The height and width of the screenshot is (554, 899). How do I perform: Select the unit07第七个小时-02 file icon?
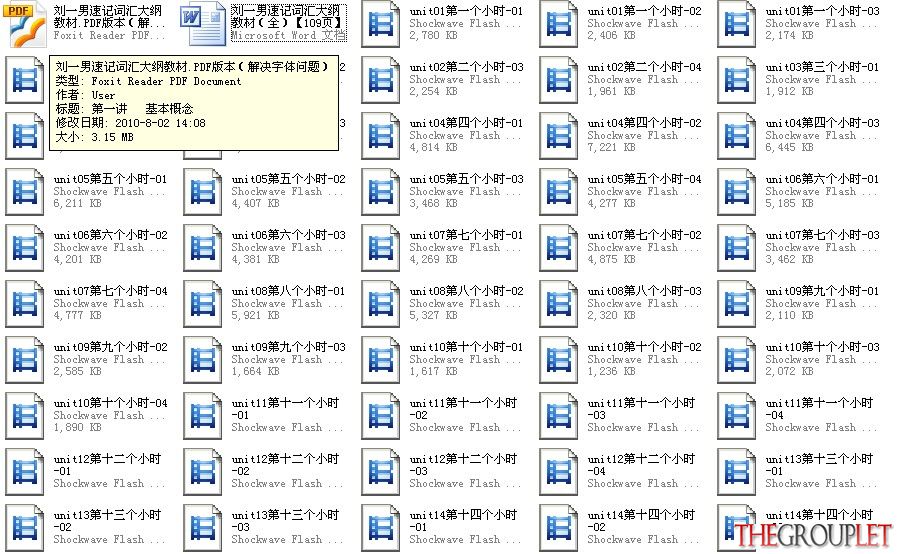tap(558, 248)
